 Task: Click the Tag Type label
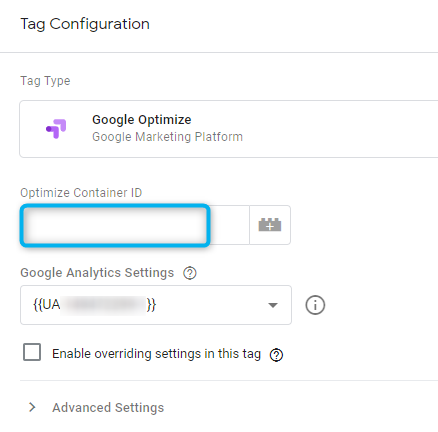coord(45,81)
